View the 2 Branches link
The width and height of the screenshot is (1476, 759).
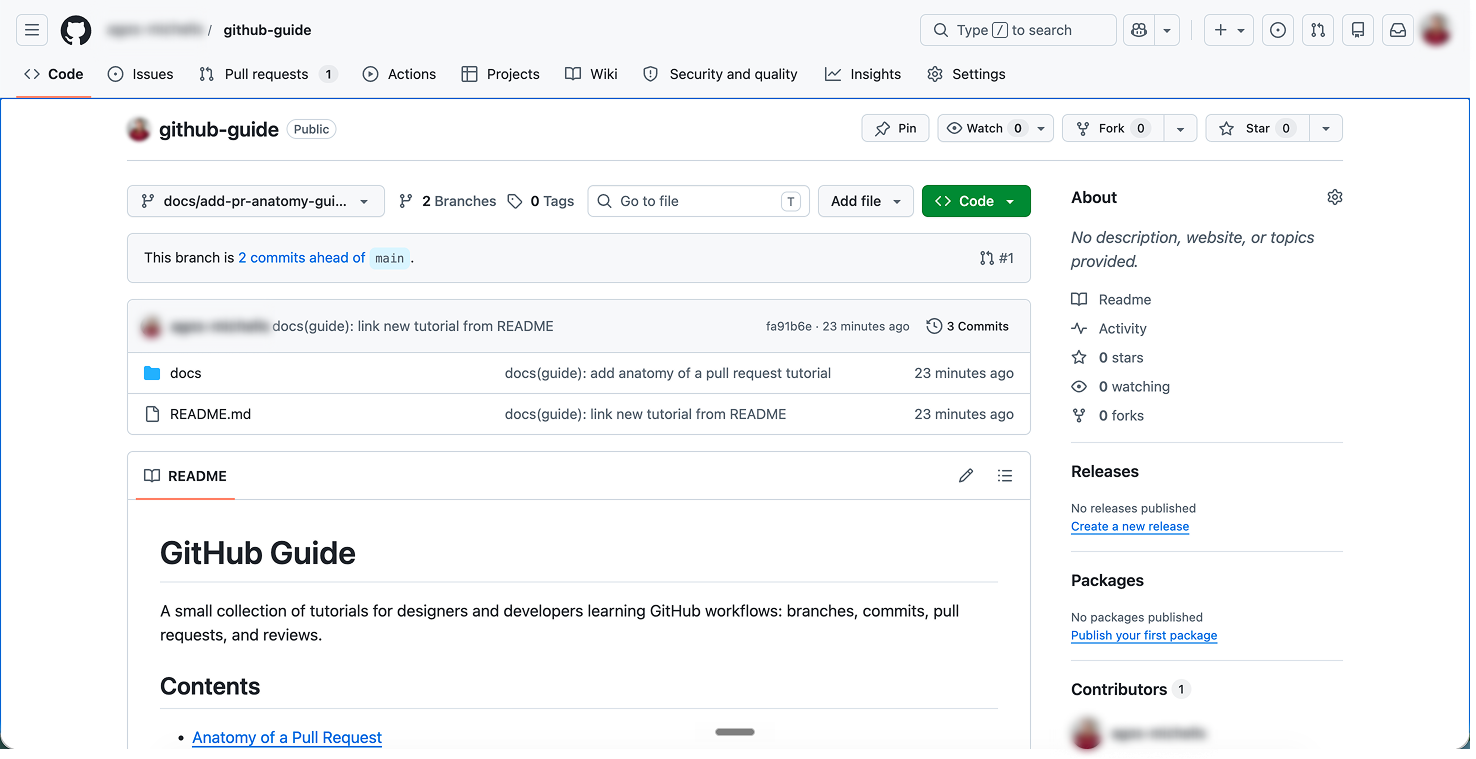click(447, 201)
